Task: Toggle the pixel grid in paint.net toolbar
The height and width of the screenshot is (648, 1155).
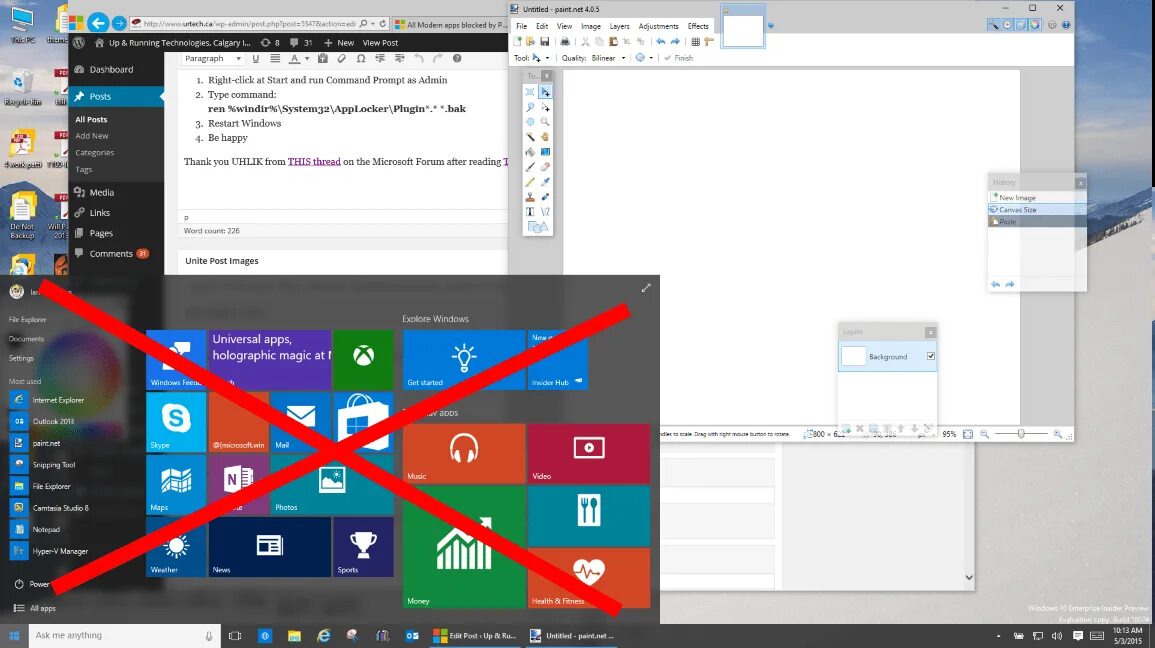Action: [x=695, y=41]
